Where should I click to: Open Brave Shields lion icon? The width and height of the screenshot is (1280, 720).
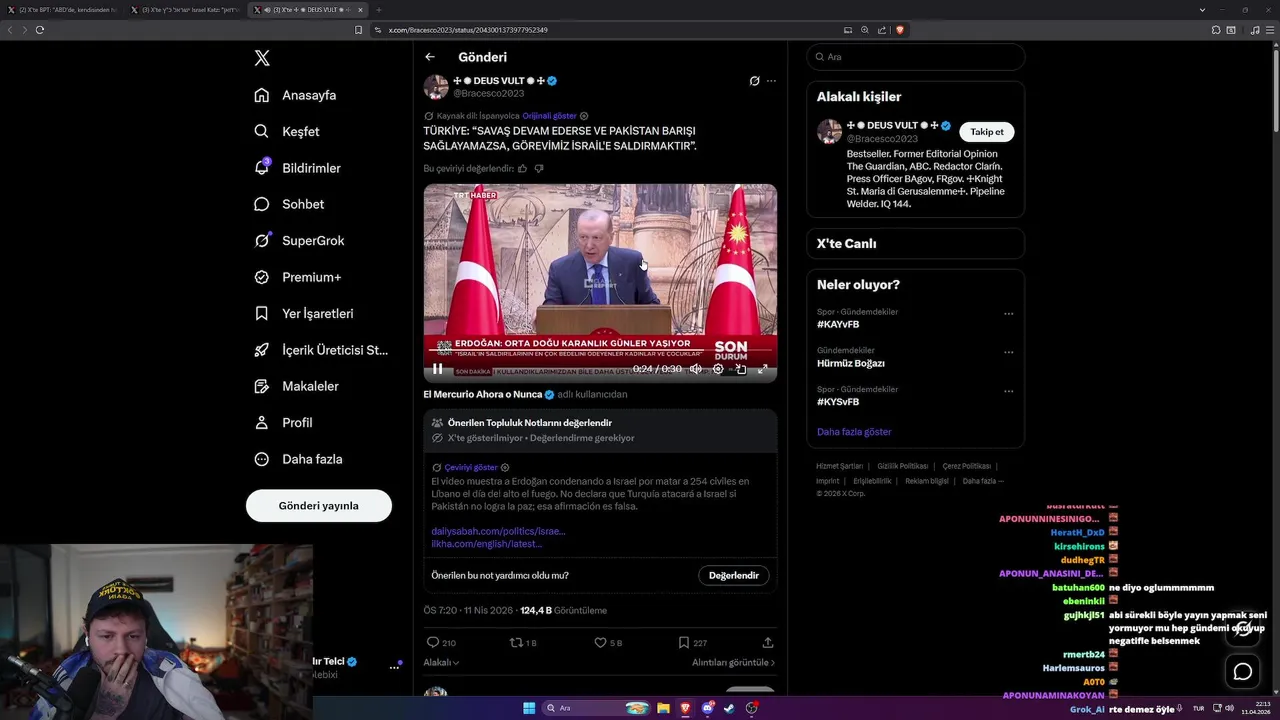coord(900,30)
